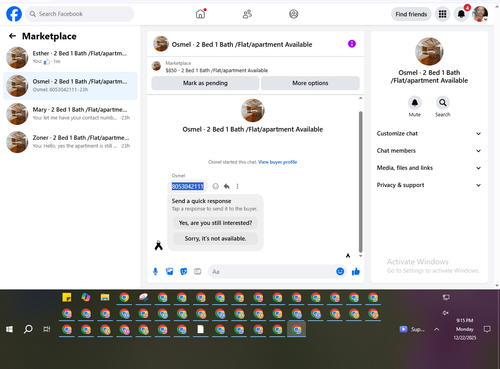Click Mark as pending

point(205,83)
